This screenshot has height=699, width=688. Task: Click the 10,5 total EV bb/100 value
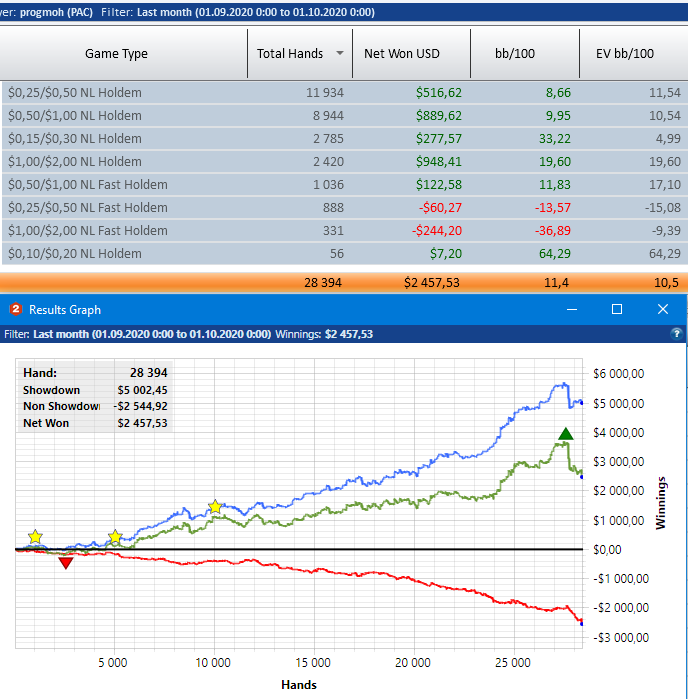tap(666, 283)
